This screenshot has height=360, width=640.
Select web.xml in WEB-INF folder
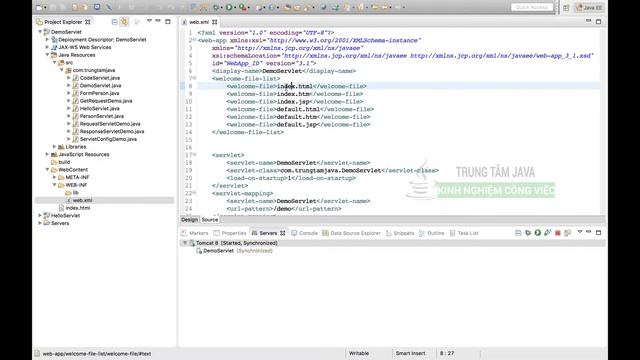coord(82,200)
